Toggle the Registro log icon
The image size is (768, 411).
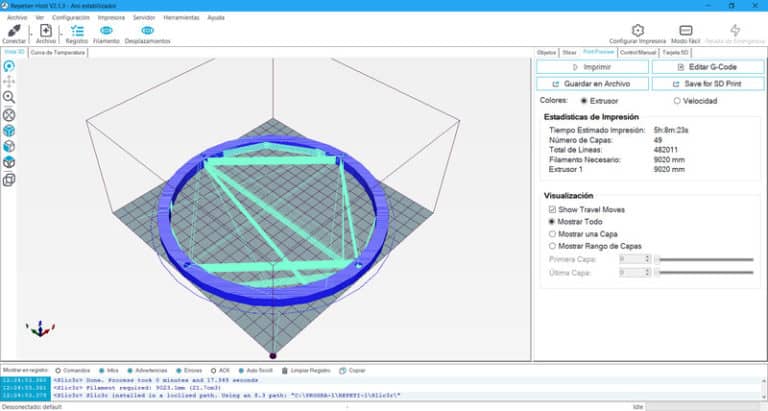pyautogui.click(x=77, y=31)
